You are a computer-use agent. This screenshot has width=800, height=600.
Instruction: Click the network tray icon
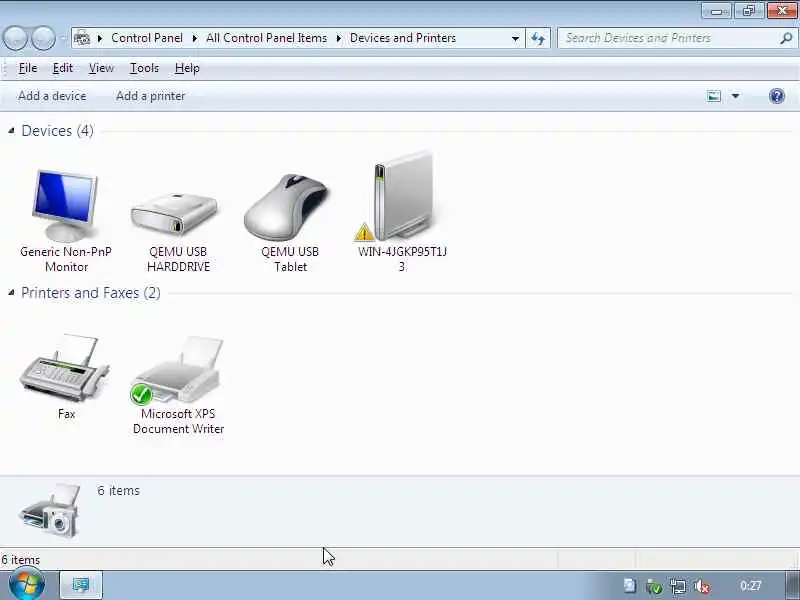678,586
